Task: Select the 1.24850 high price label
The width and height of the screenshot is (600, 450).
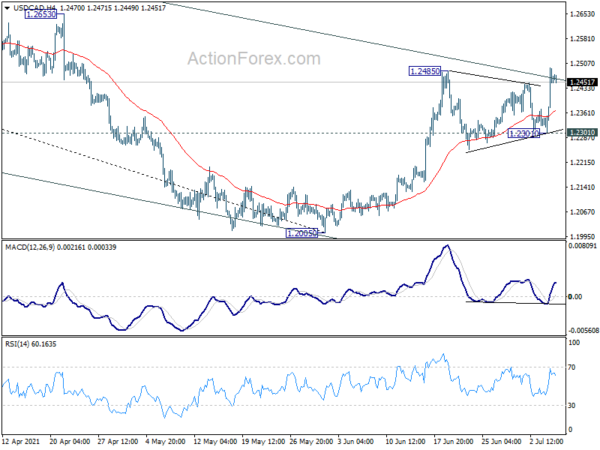Action: point(425,71)
